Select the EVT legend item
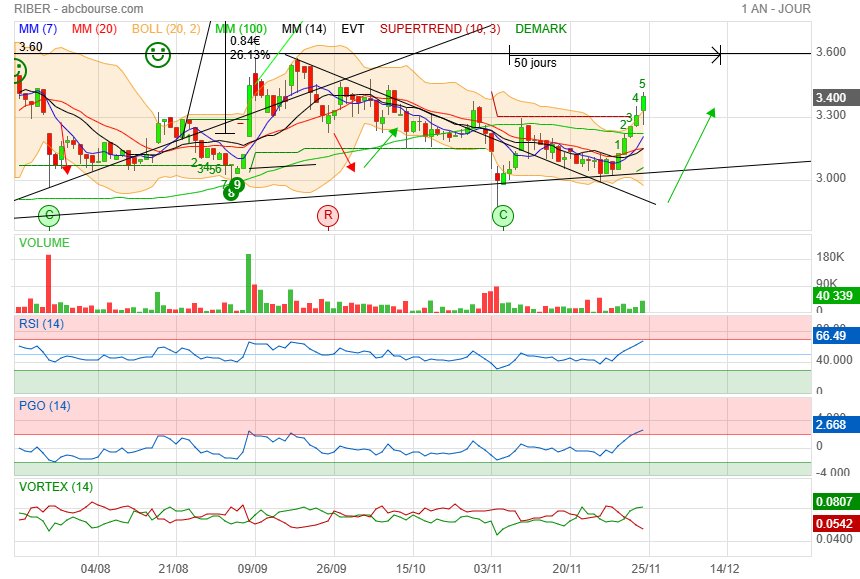 pyautogui.click(x=352, y=29)
